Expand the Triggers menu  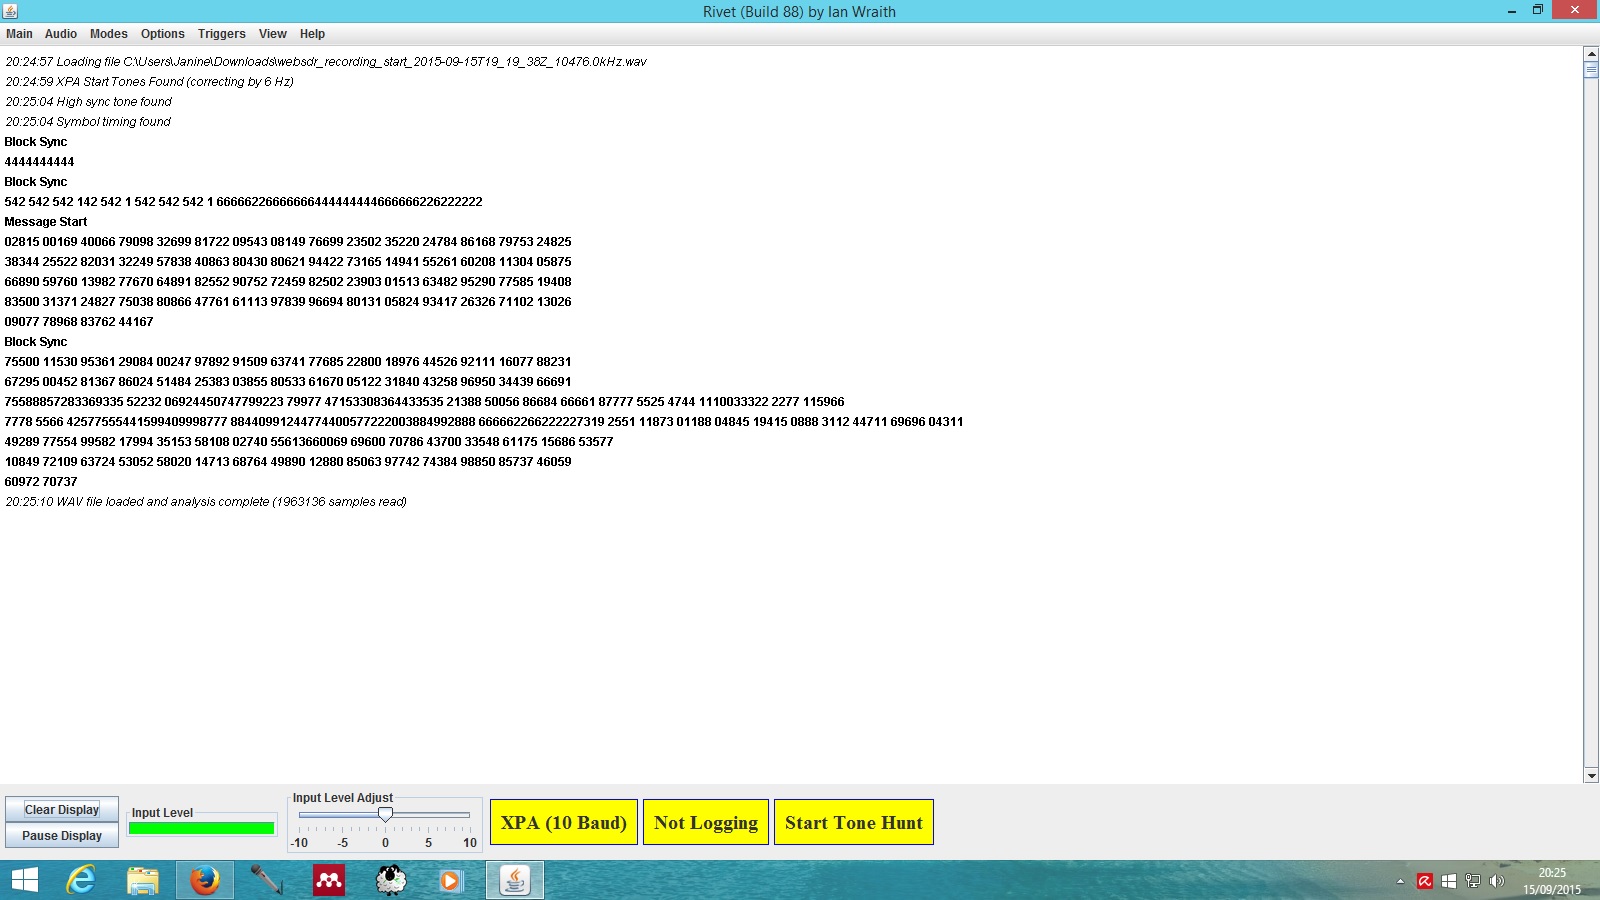221,34
